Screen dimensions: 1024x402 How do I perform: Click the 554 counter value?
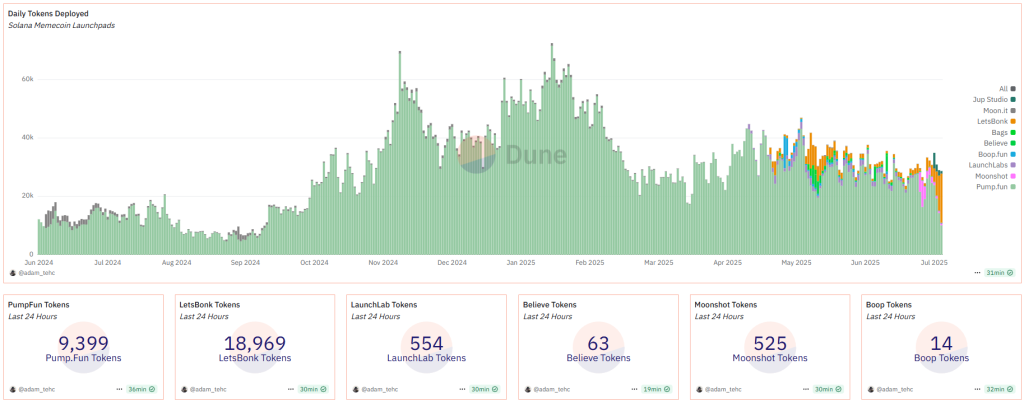426,343
